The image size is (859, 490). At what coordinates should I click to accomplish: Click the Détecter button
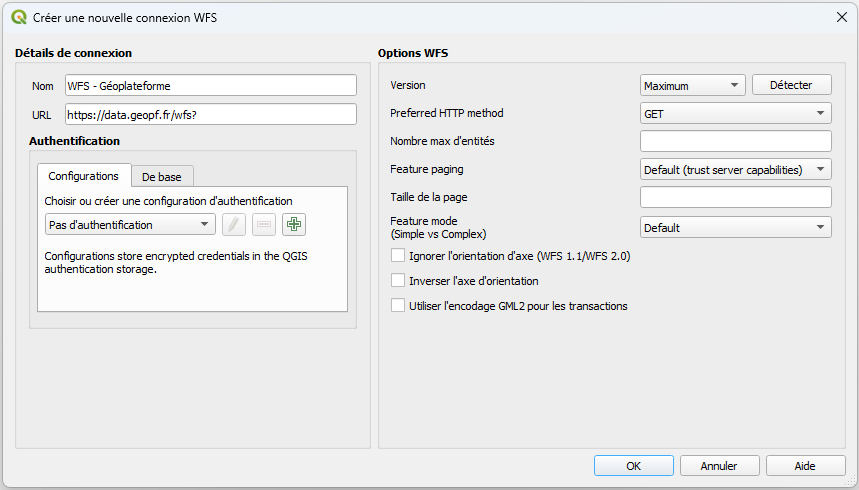[x=792, y=85]
